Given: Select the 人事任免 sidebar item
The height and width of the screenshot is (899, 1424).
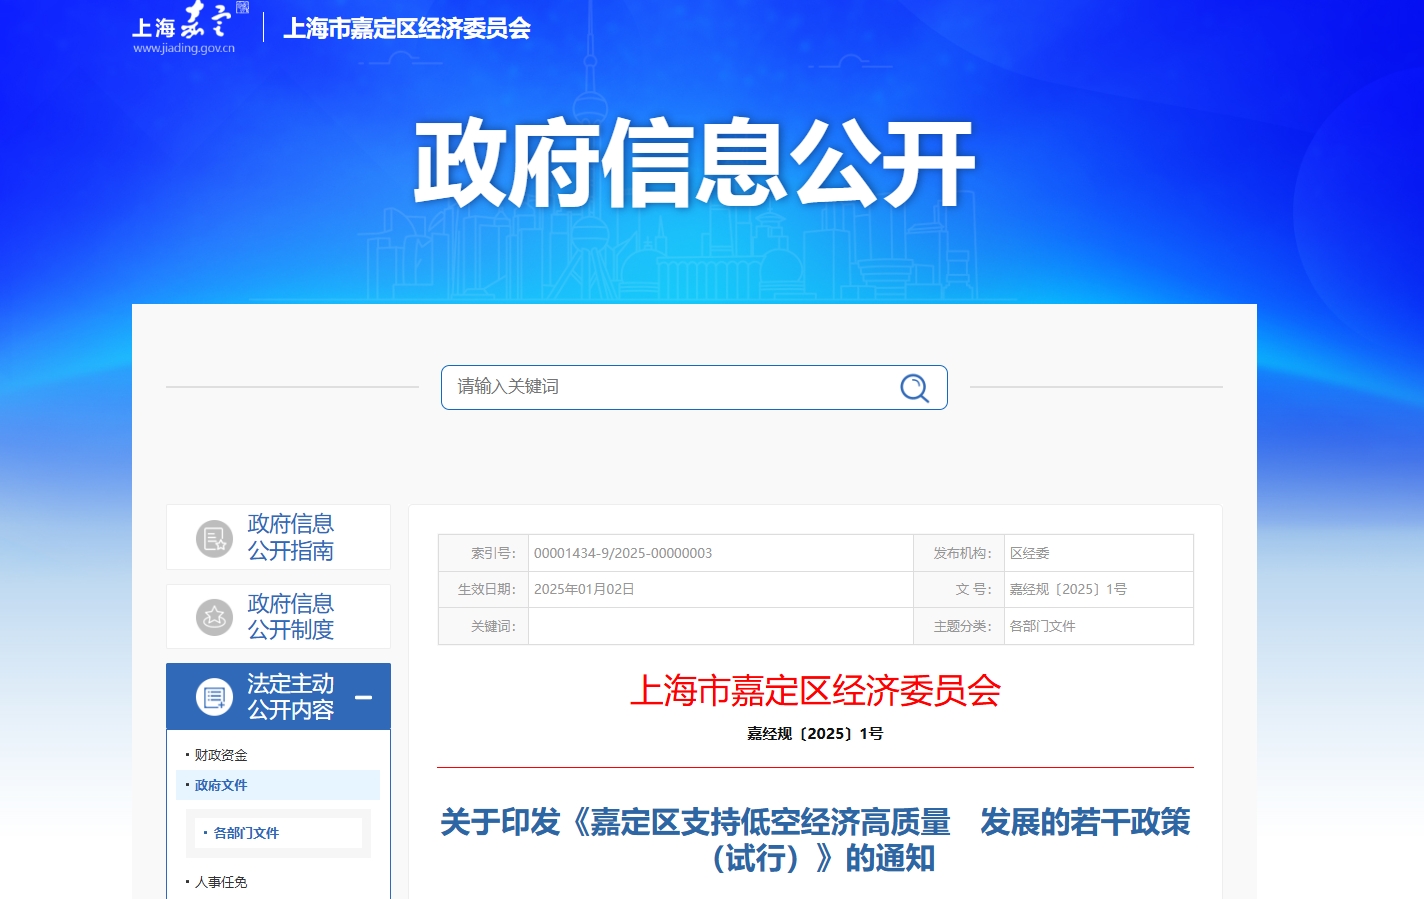Looking at the screenshot, I should (x=220, y=881).
